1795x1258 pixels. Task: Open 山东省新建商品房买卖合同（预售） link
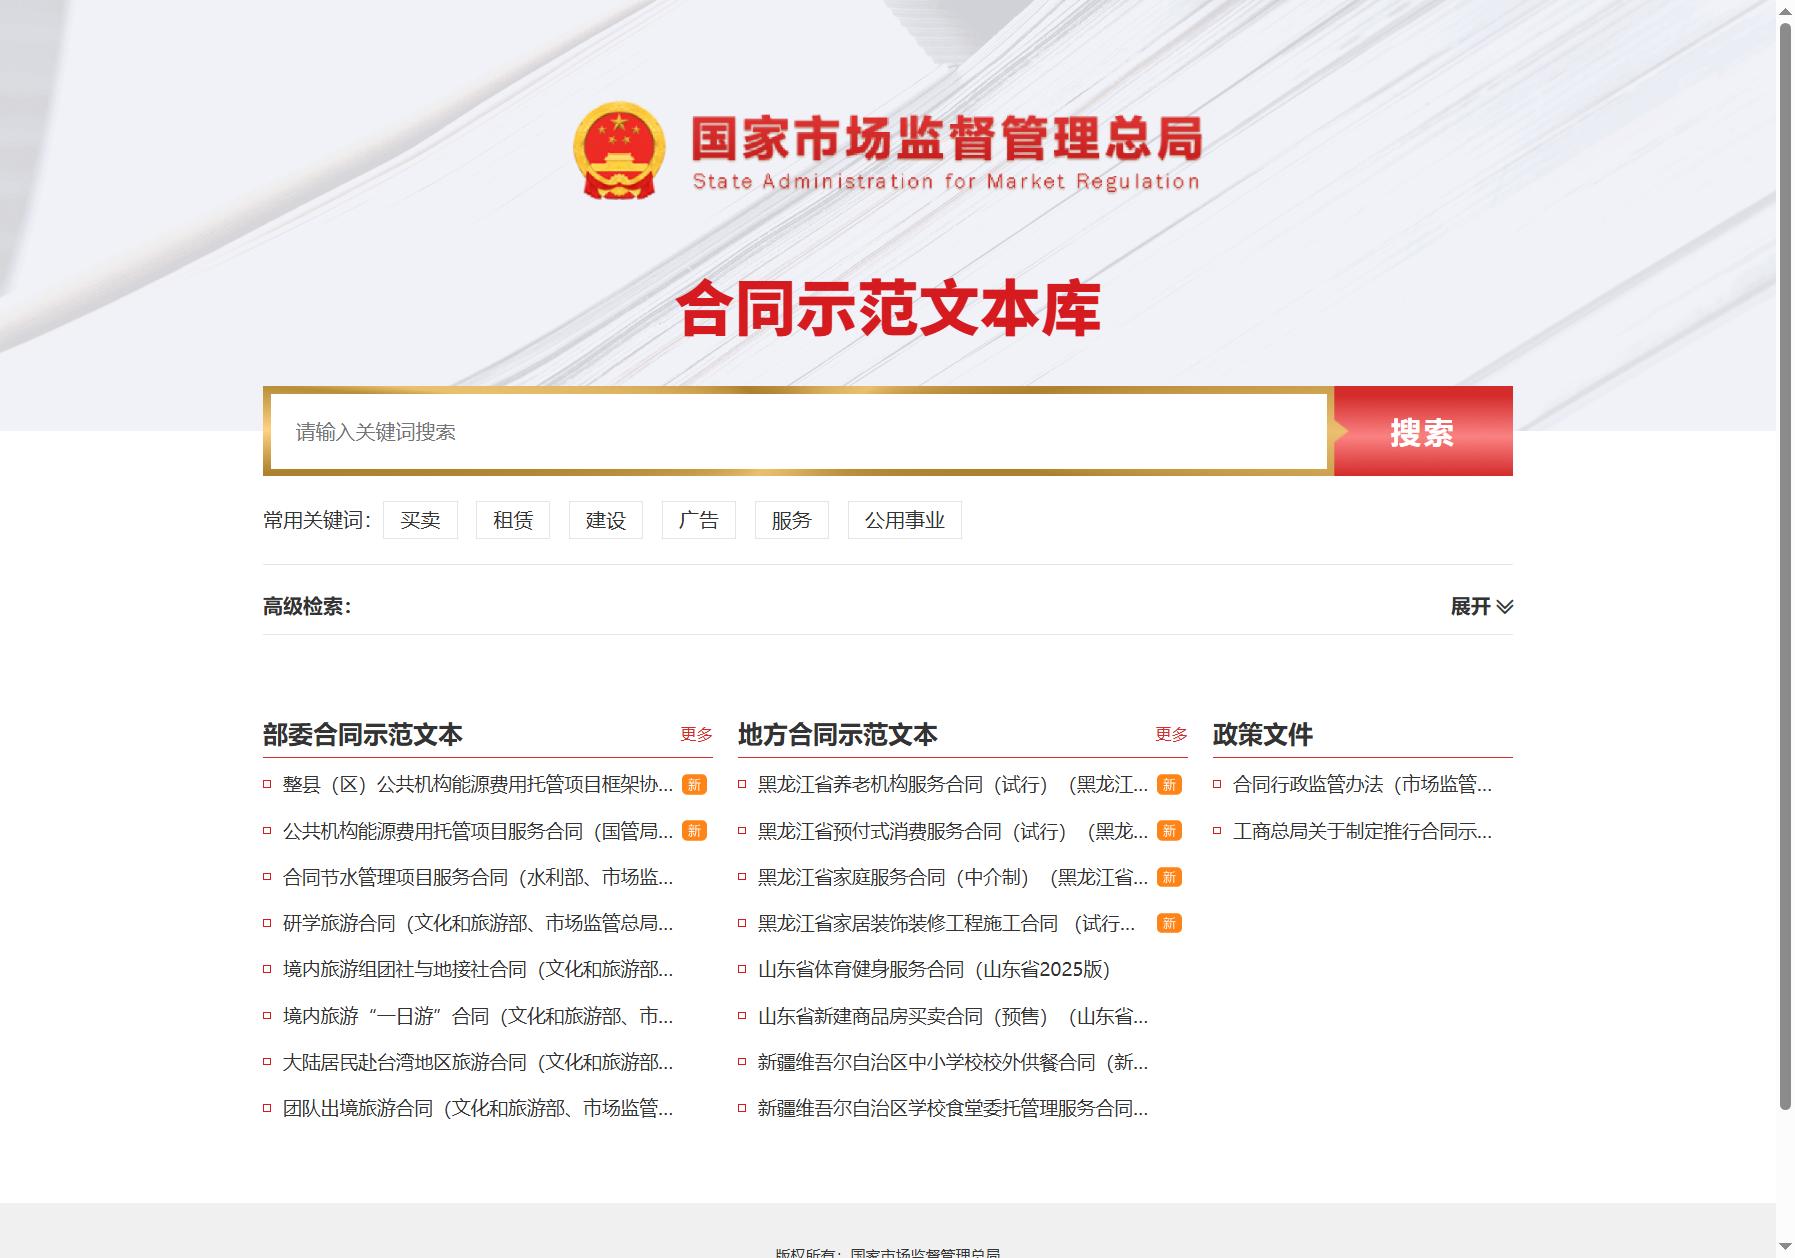[953, 1016]
